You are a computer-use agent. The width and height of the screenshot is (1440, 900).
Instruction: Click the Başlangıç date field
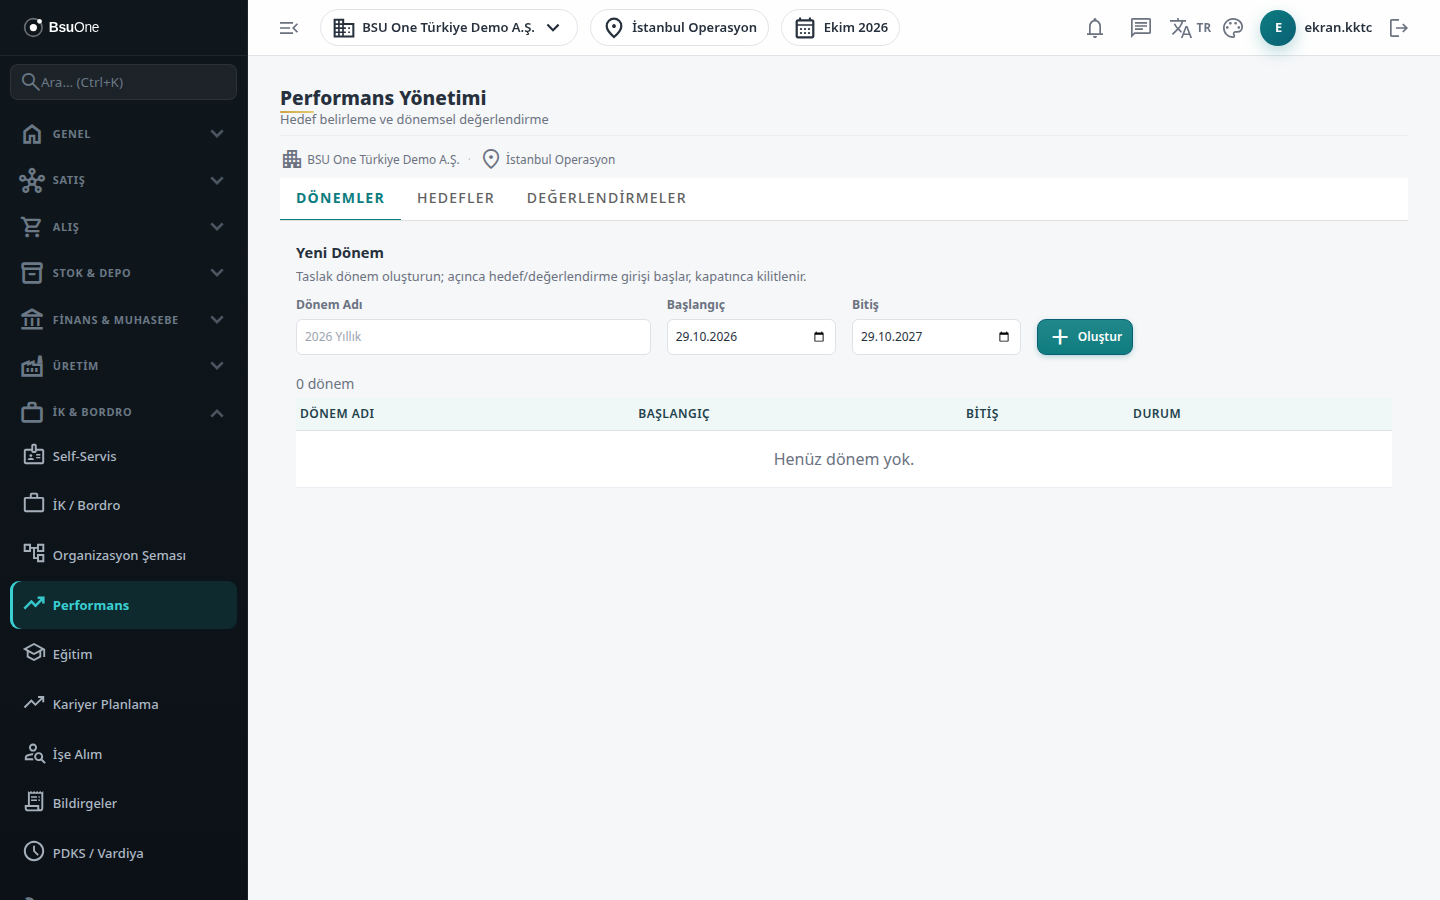pyautogui.click(x=751, y=337)
